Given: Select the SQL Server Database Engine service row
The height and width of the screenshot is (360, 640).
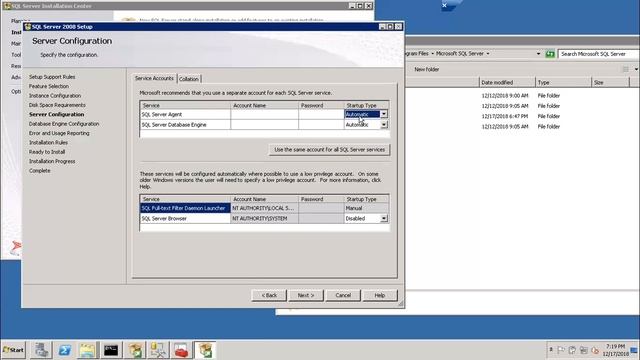Looking at the screenshot, I should pyautogui.click(x=185, y=124).
